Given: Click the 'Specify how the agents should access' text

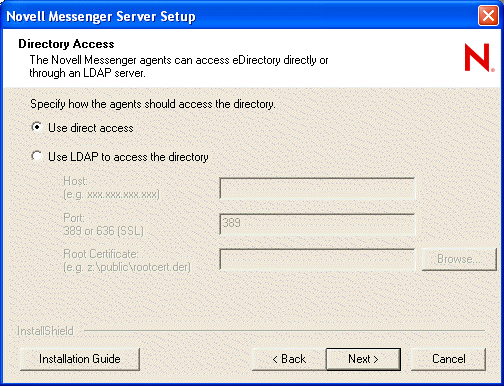Looking at the screenshot, I should pos(153,104).
